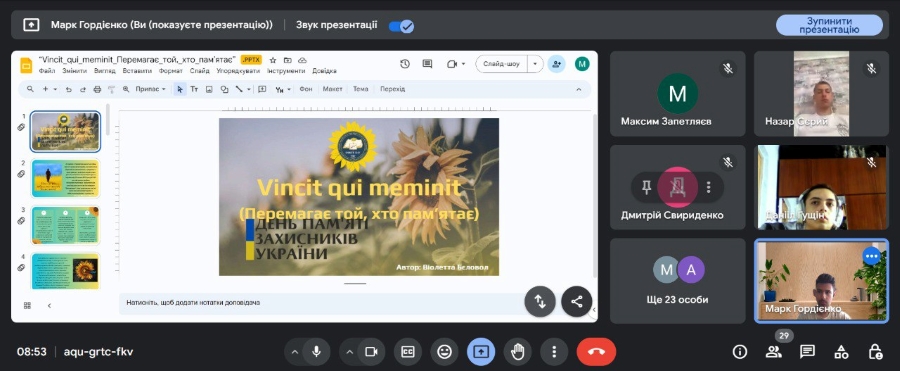
Task: Select slide 2 thumbnail
Action: pyautogui.click(x=65, y=179)
